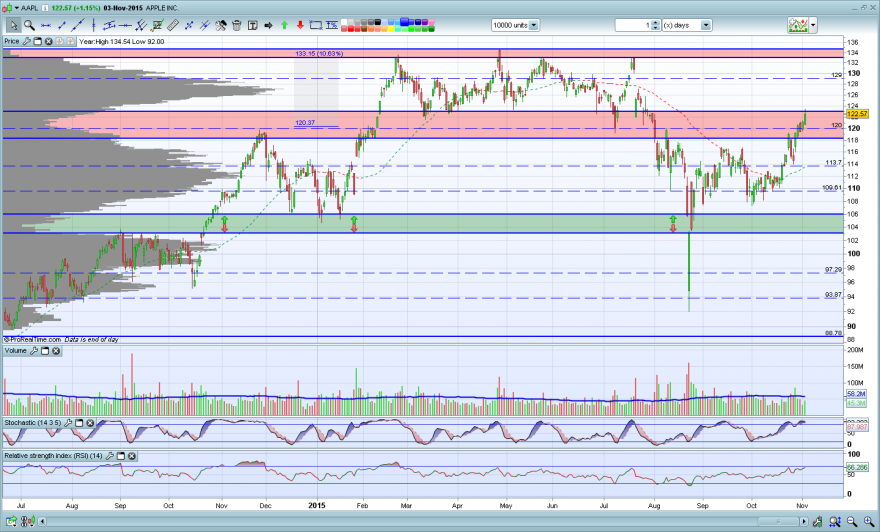880x532 pixels.
Task: Click the horizontal zoom fit icon
Action: [835, 521]
